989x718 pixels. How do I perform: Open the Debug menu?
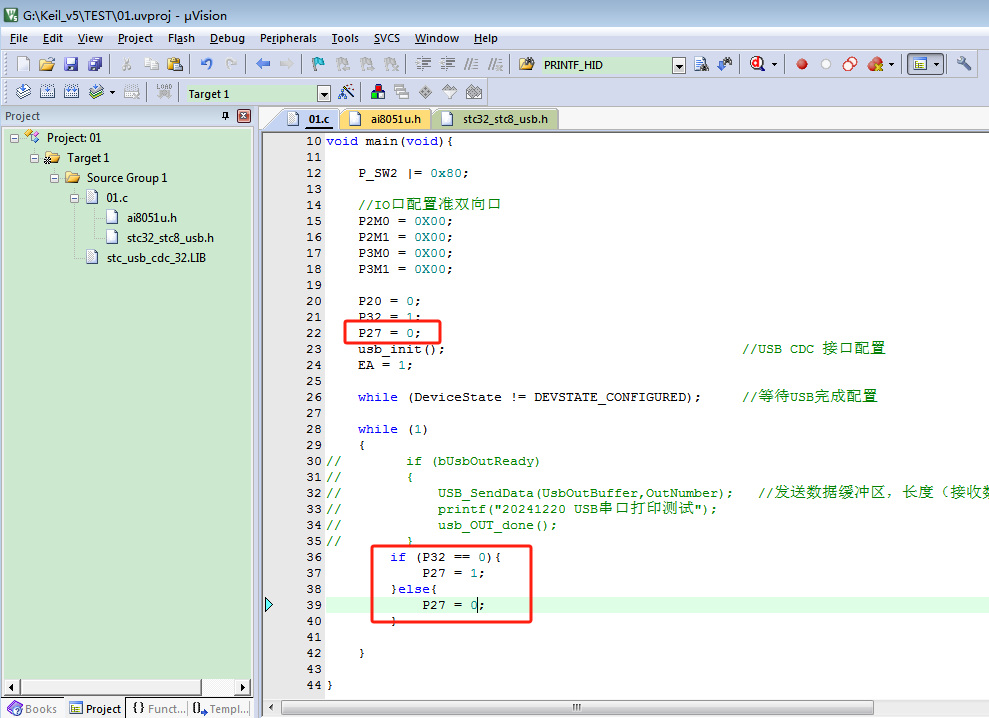click(x=227, y=38)
